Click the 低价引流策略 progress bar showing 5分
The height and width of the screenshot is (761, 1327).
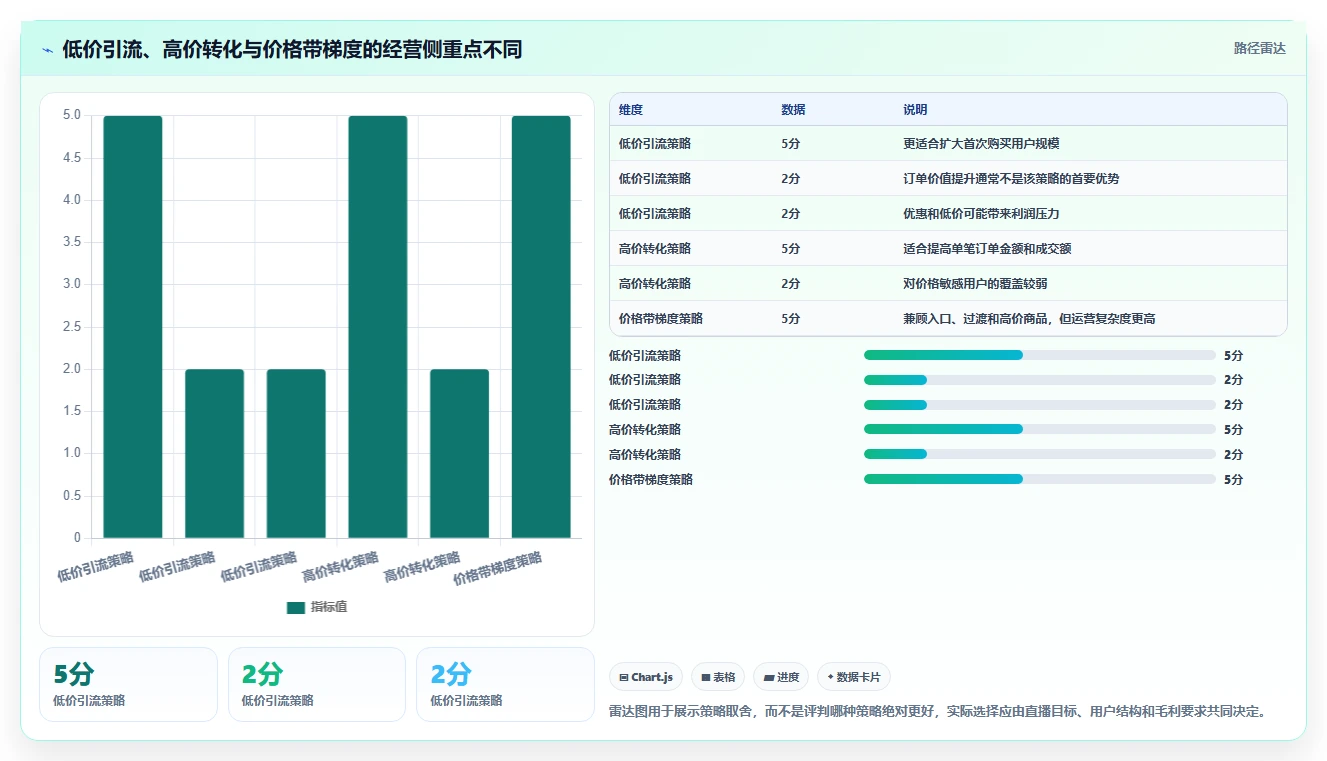(1039, 355)
